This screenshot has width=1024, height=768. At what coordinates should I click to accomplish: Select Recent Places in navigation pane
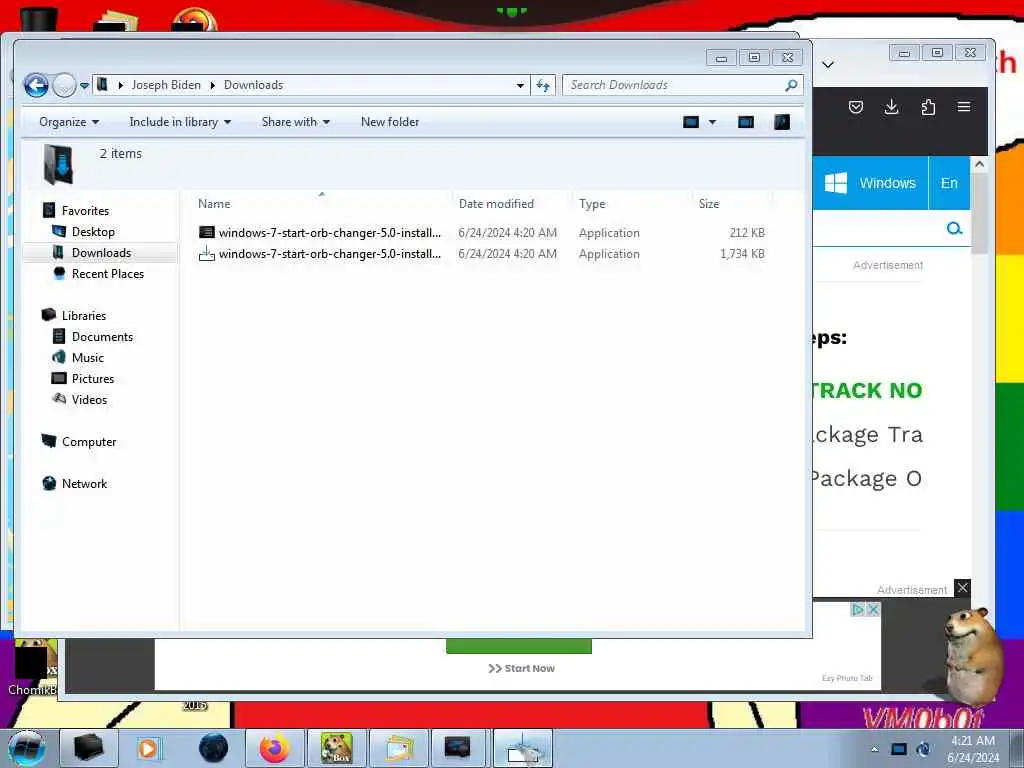tap(108, 274)
